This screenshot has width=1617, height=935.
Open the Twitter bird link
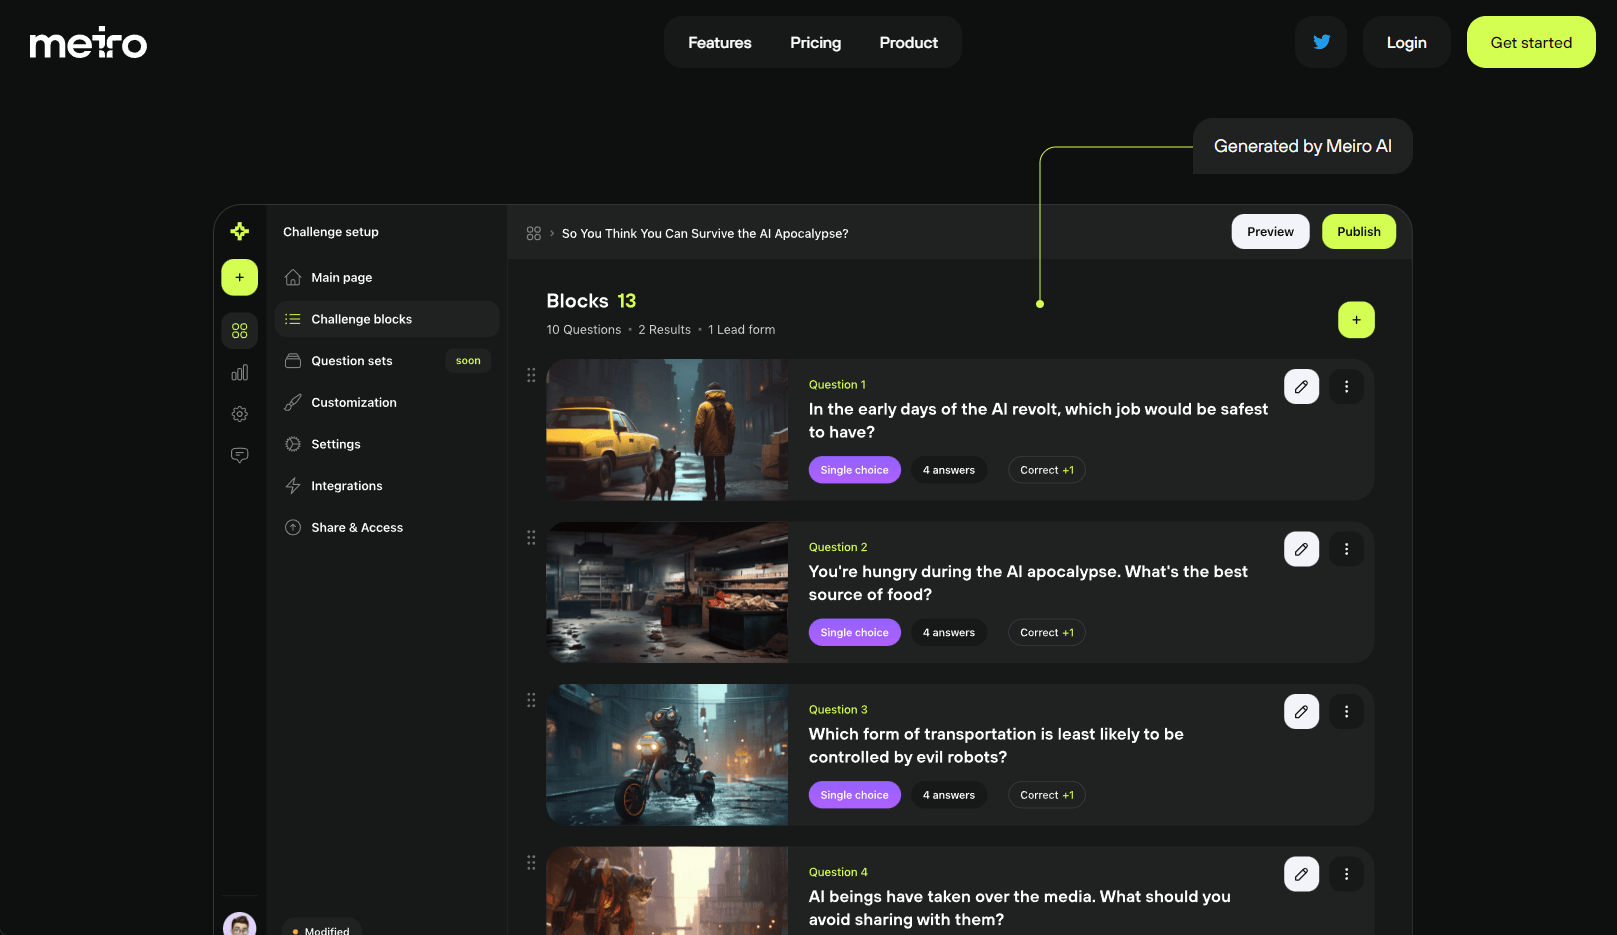pyautogui.click(x=1321, y=42)
